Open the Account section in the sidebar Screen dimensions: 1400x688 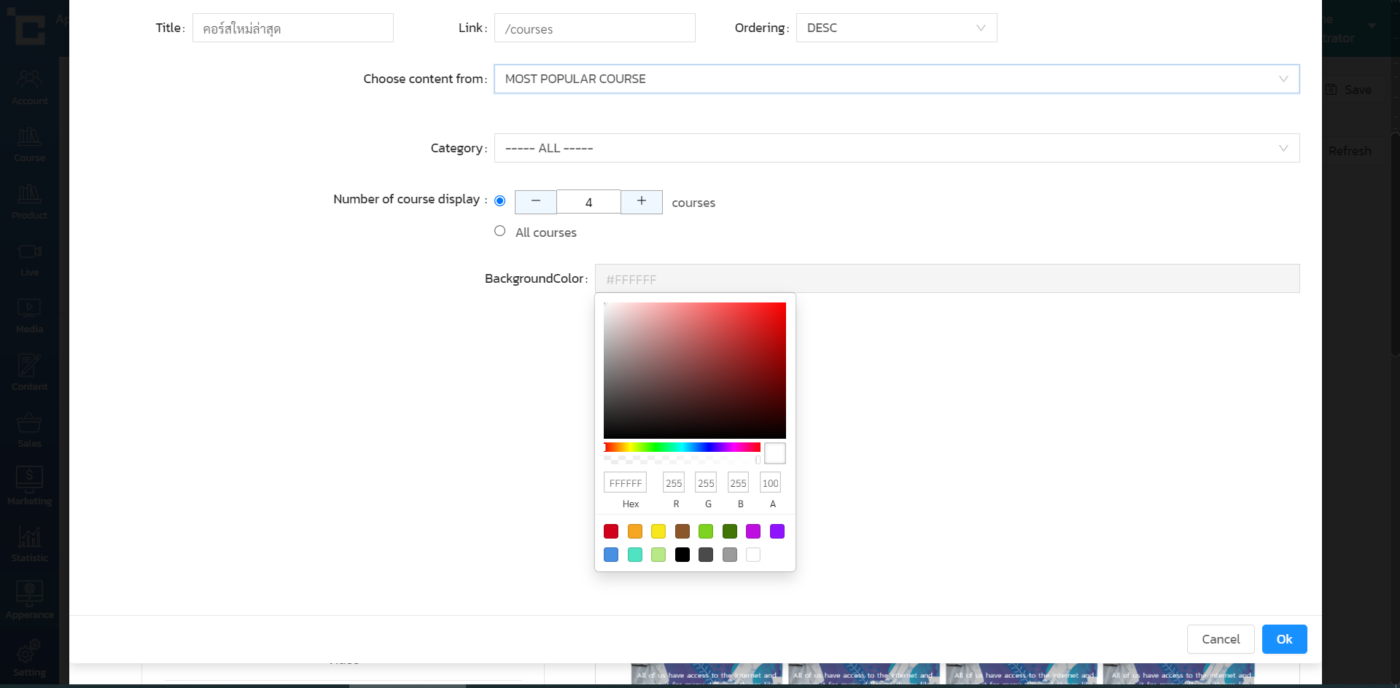[29, 86]
